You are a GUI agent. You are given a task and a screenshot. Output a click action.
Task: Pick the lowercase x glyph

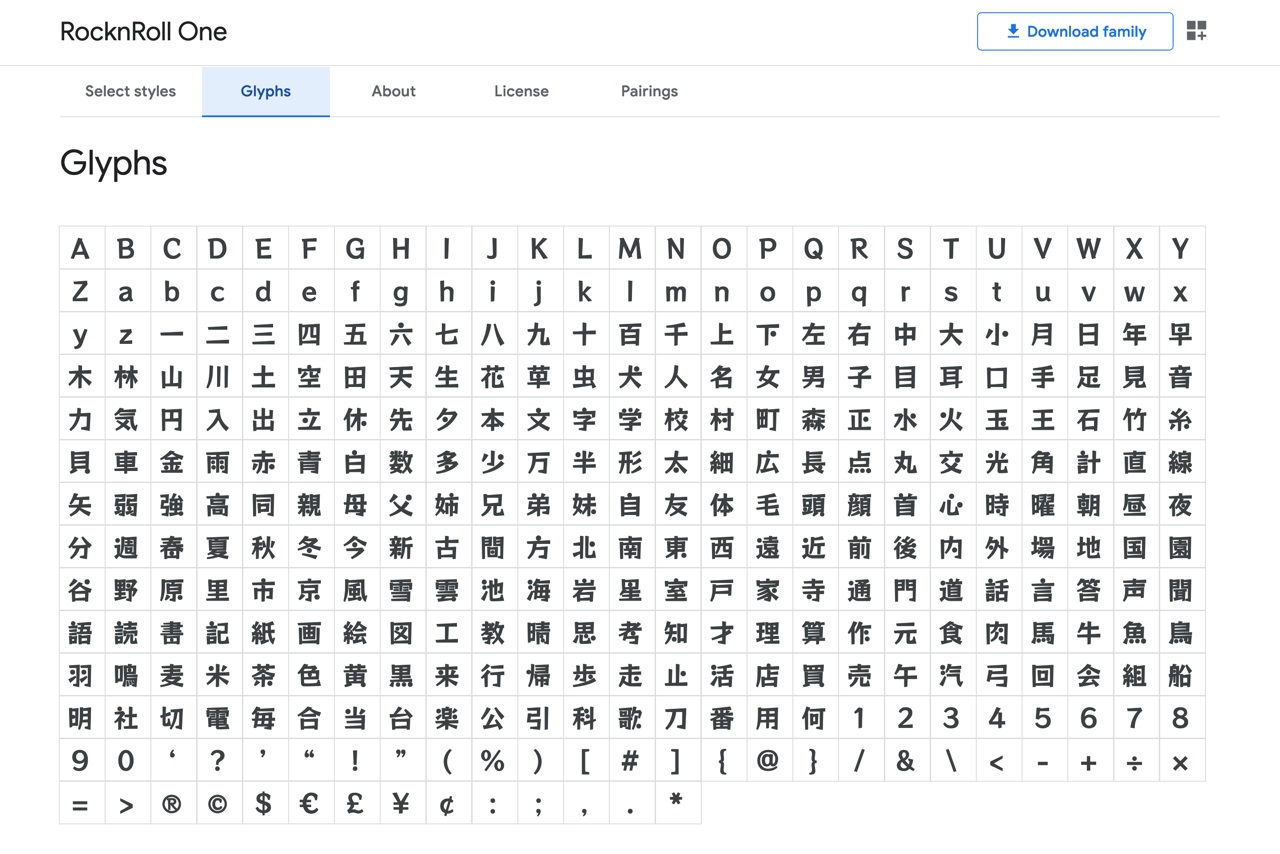click(x=1180, y=291)
